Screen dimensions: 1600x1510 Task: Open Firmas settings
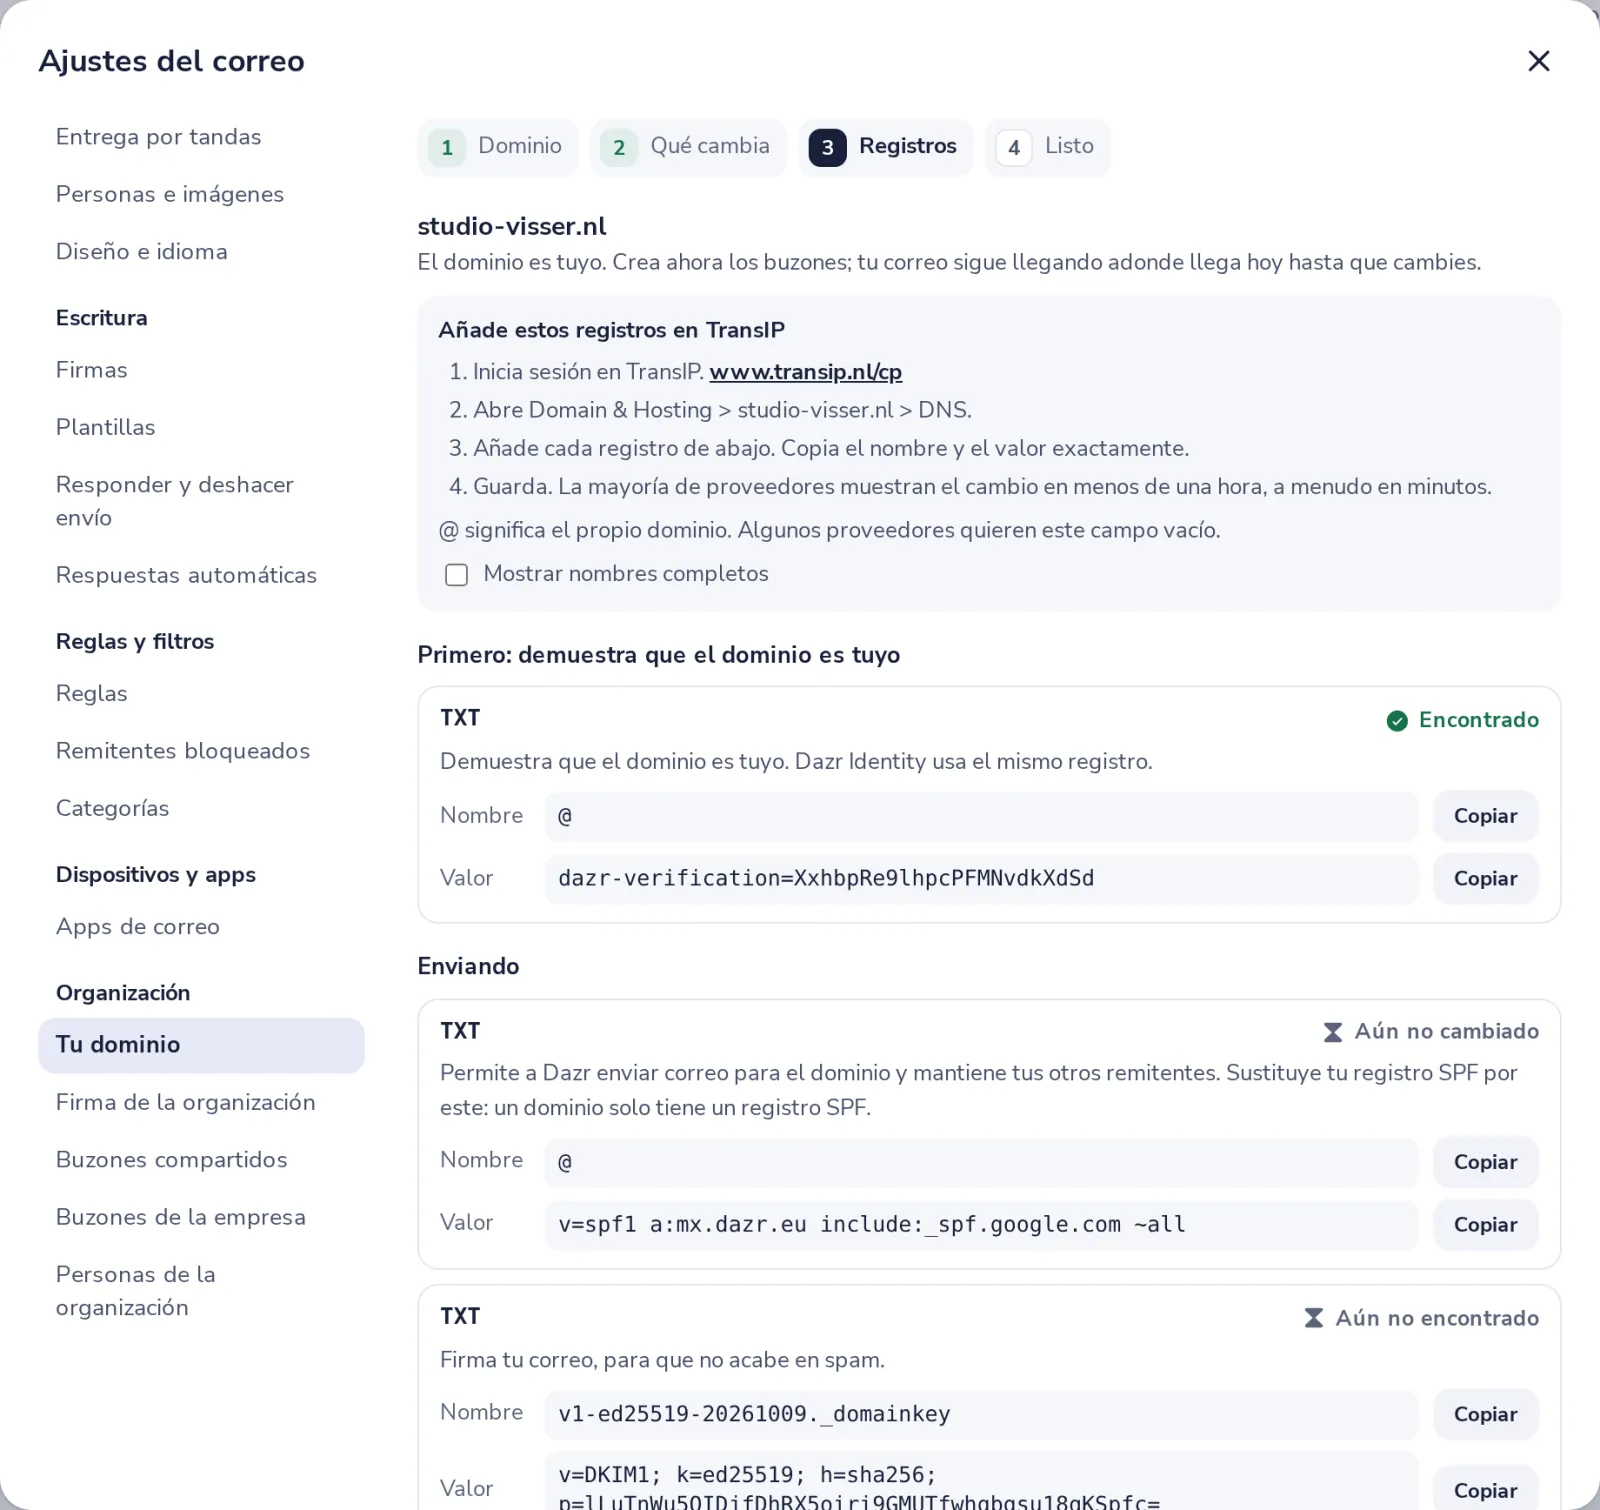pos(201,370)
